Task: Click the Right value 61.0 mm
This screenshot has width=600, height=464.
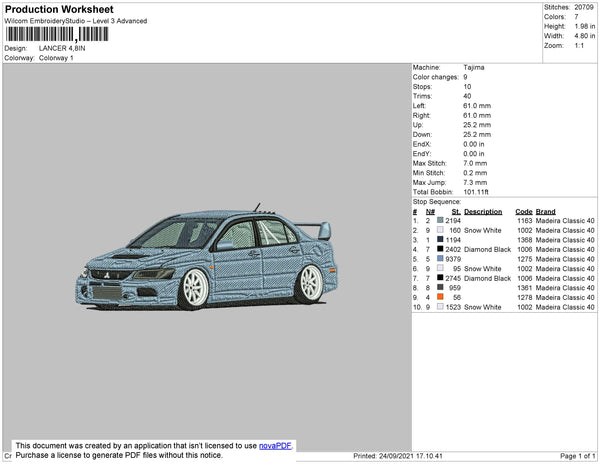Action: pyautogui.click(x=477, y=115)
